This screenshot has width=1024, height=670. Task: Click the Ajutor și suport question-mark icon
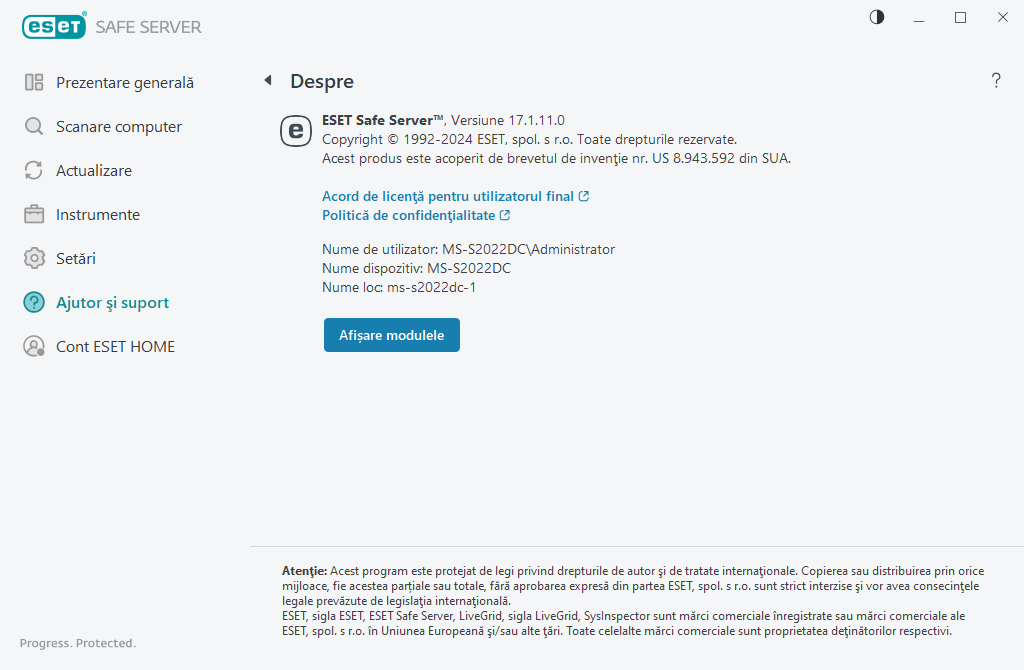(x=34, y=302)
